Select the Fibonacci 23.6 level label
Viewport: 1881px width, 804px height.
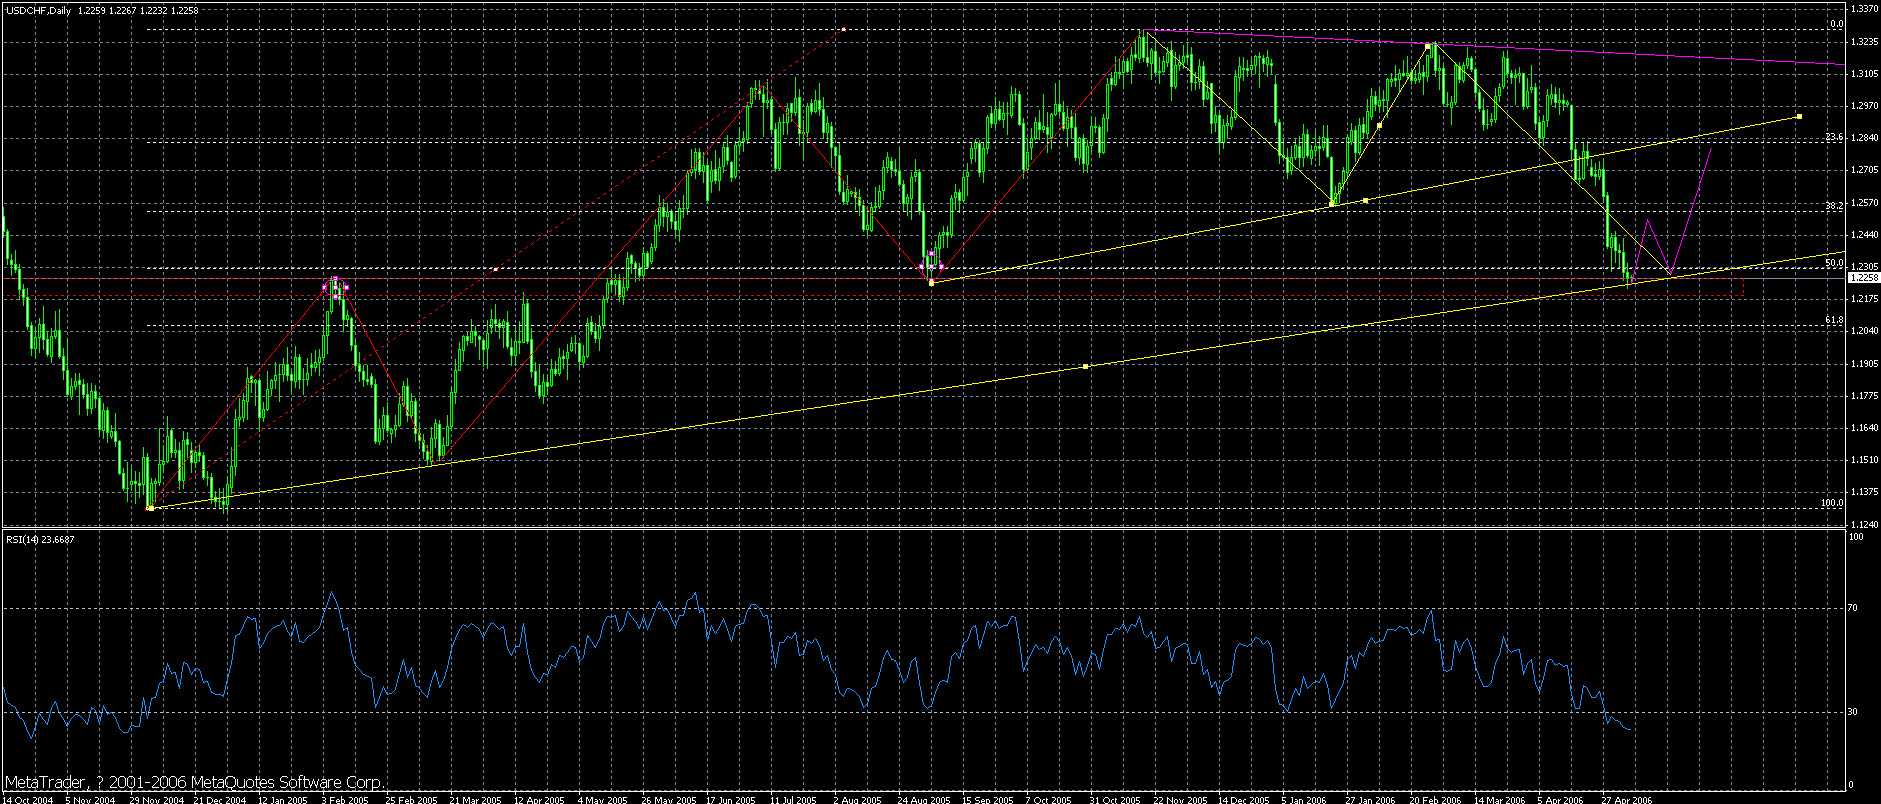click(1834, 137)
